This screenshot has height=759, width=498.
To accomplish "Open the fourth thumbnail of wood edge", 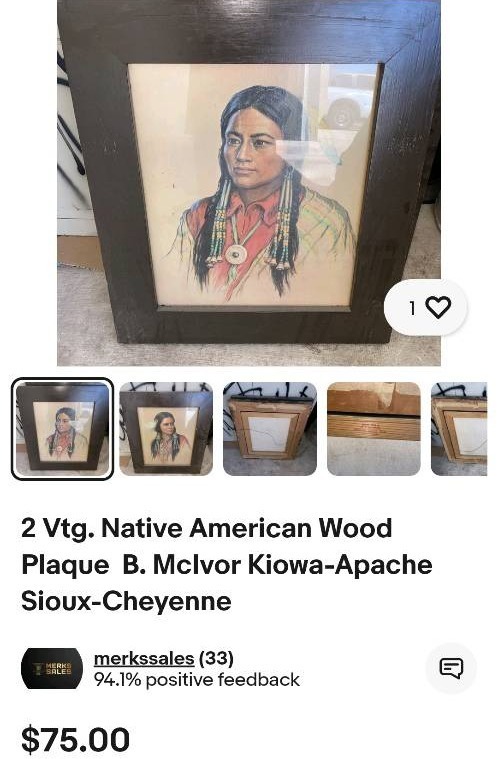I will click(x=374, y=429).
